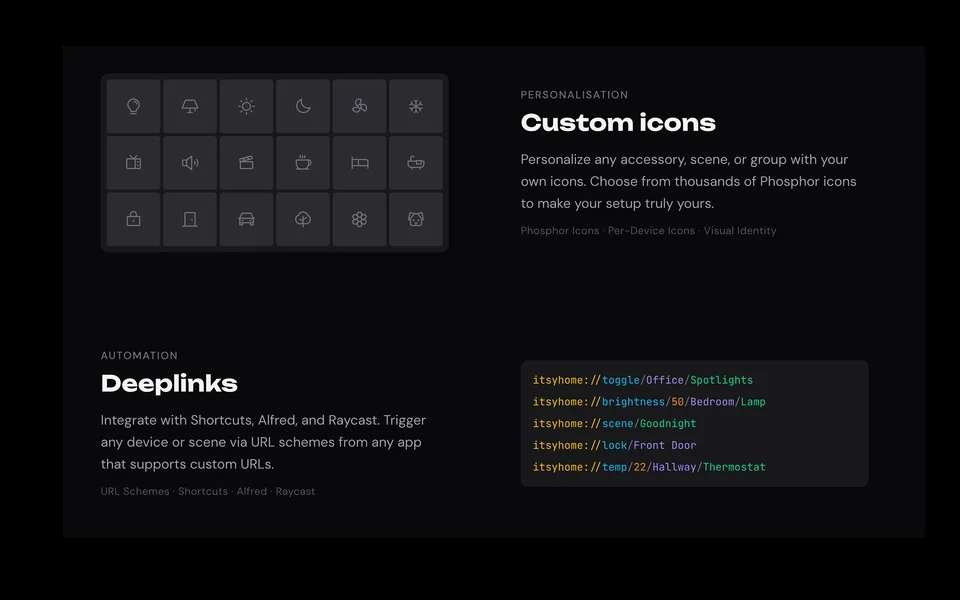The height and width of the screenshot is (600, 960).
Task: Pick the sun icon tile
Action: pos(247,107)
